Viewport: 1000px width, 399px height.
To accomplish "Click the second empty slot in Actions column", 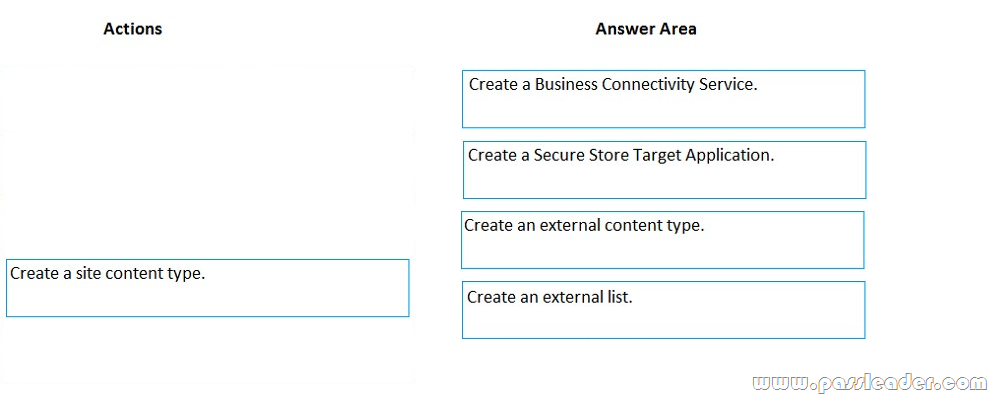I will [207, 161].
